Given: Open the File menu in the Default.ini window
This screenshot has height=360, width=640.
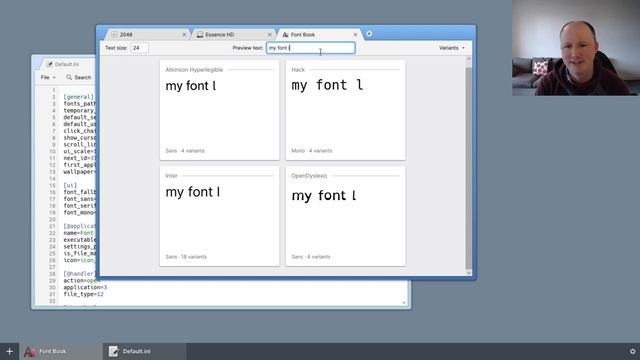Looking at the screenshot, I should [x=48, y=77].
